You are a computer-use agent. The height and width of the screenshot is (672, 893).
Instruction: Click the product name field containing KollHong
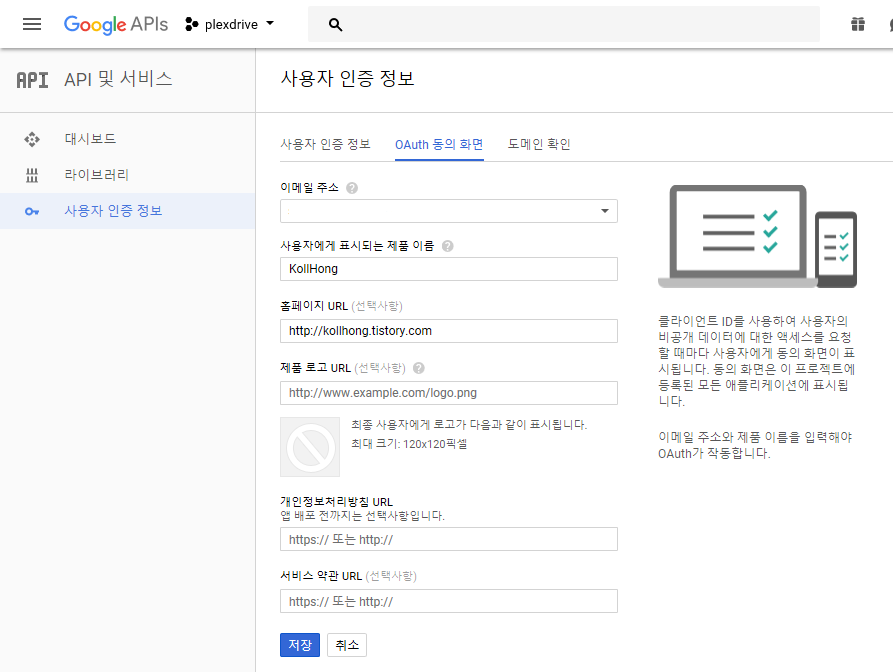[x=449, y=269]
